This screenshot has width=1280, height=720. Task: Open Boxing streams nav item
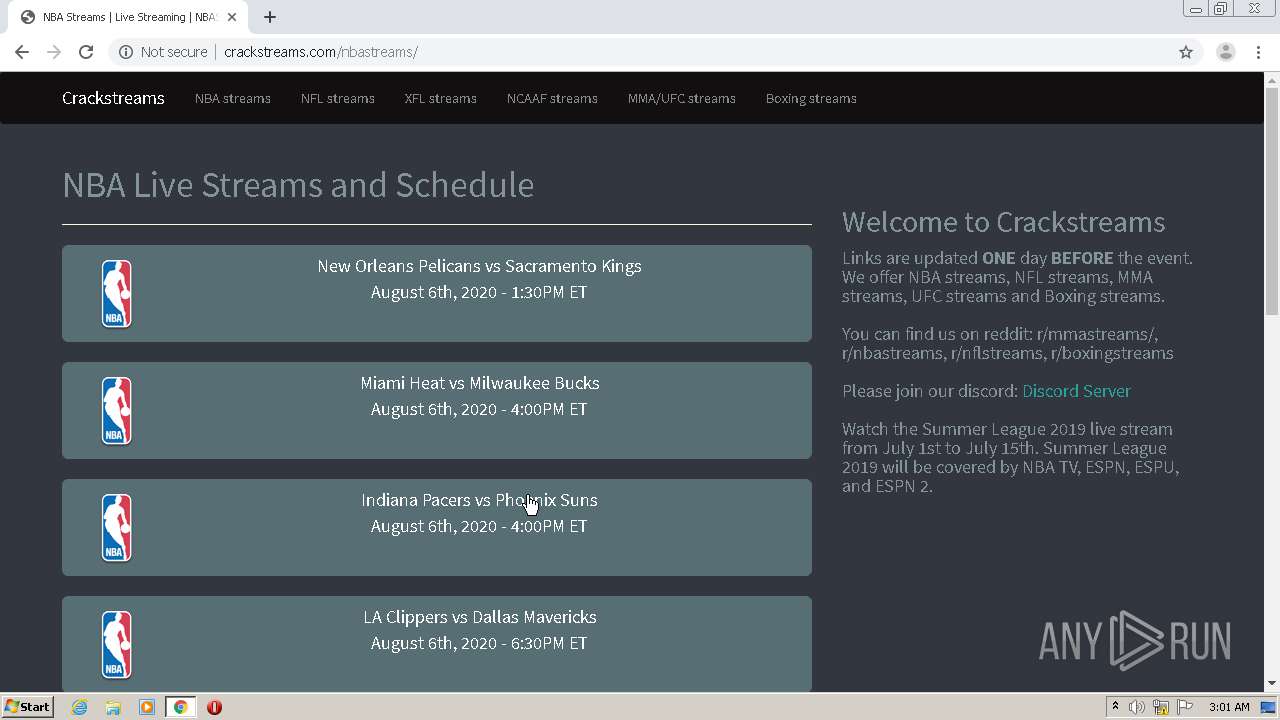[x=811, y=98]
